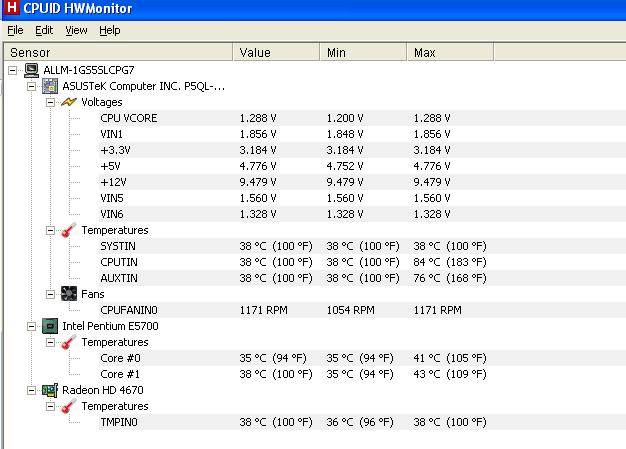The height and width of the screenshot is (449, 626).
Task: Select the +12V voltage row
Action: [363, 182]
